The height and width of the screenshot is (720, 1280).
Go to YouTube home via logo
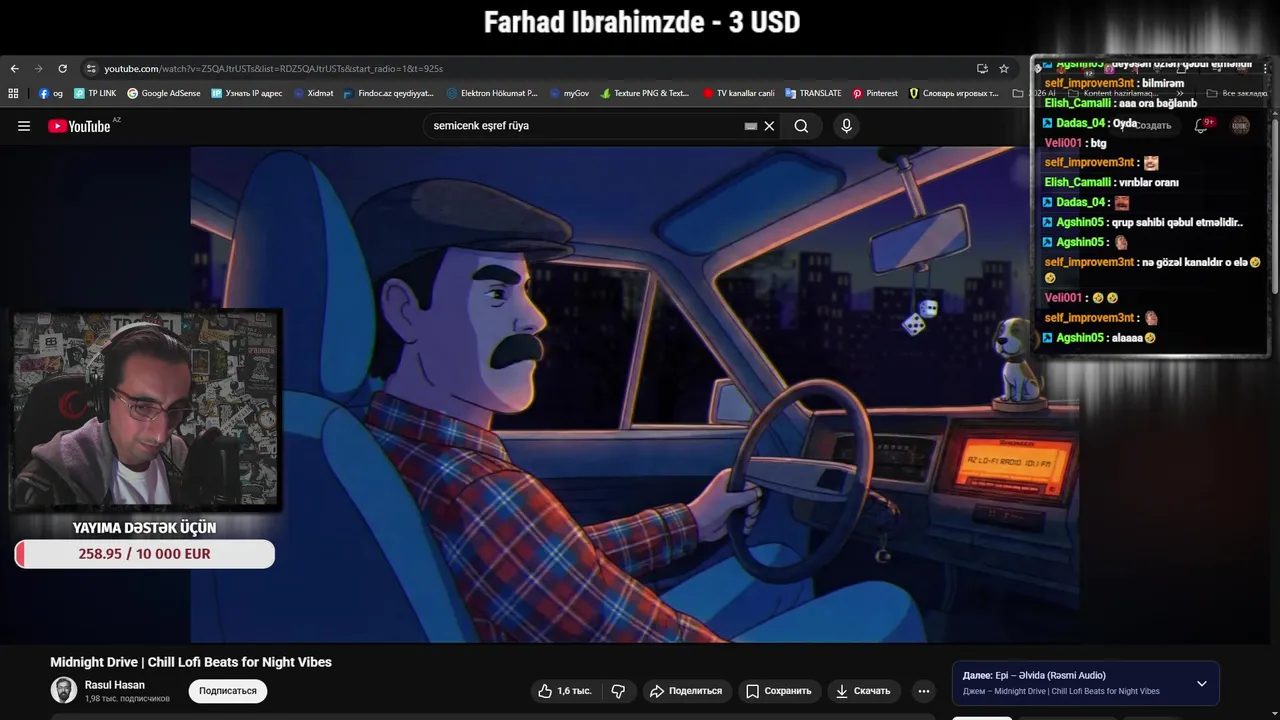[79, 126]
